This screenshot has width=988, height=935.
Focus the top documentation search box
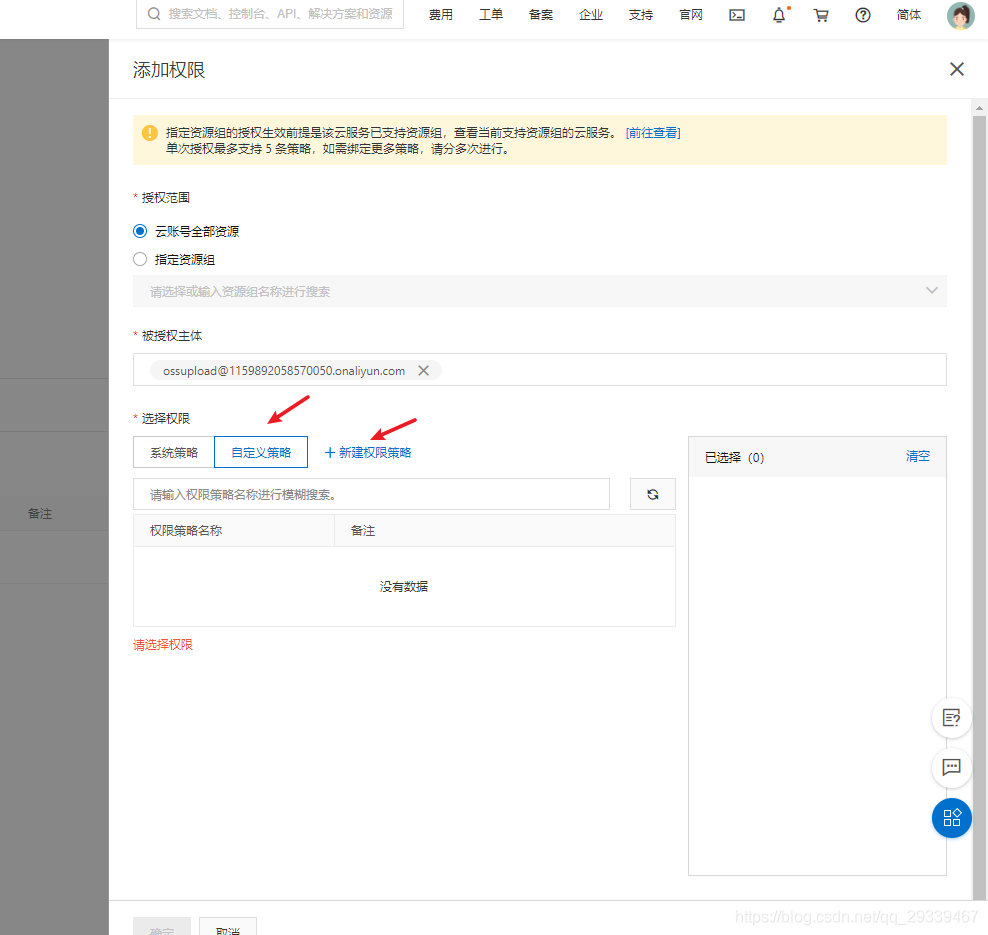pyautogui.click(x=270, y=14)
